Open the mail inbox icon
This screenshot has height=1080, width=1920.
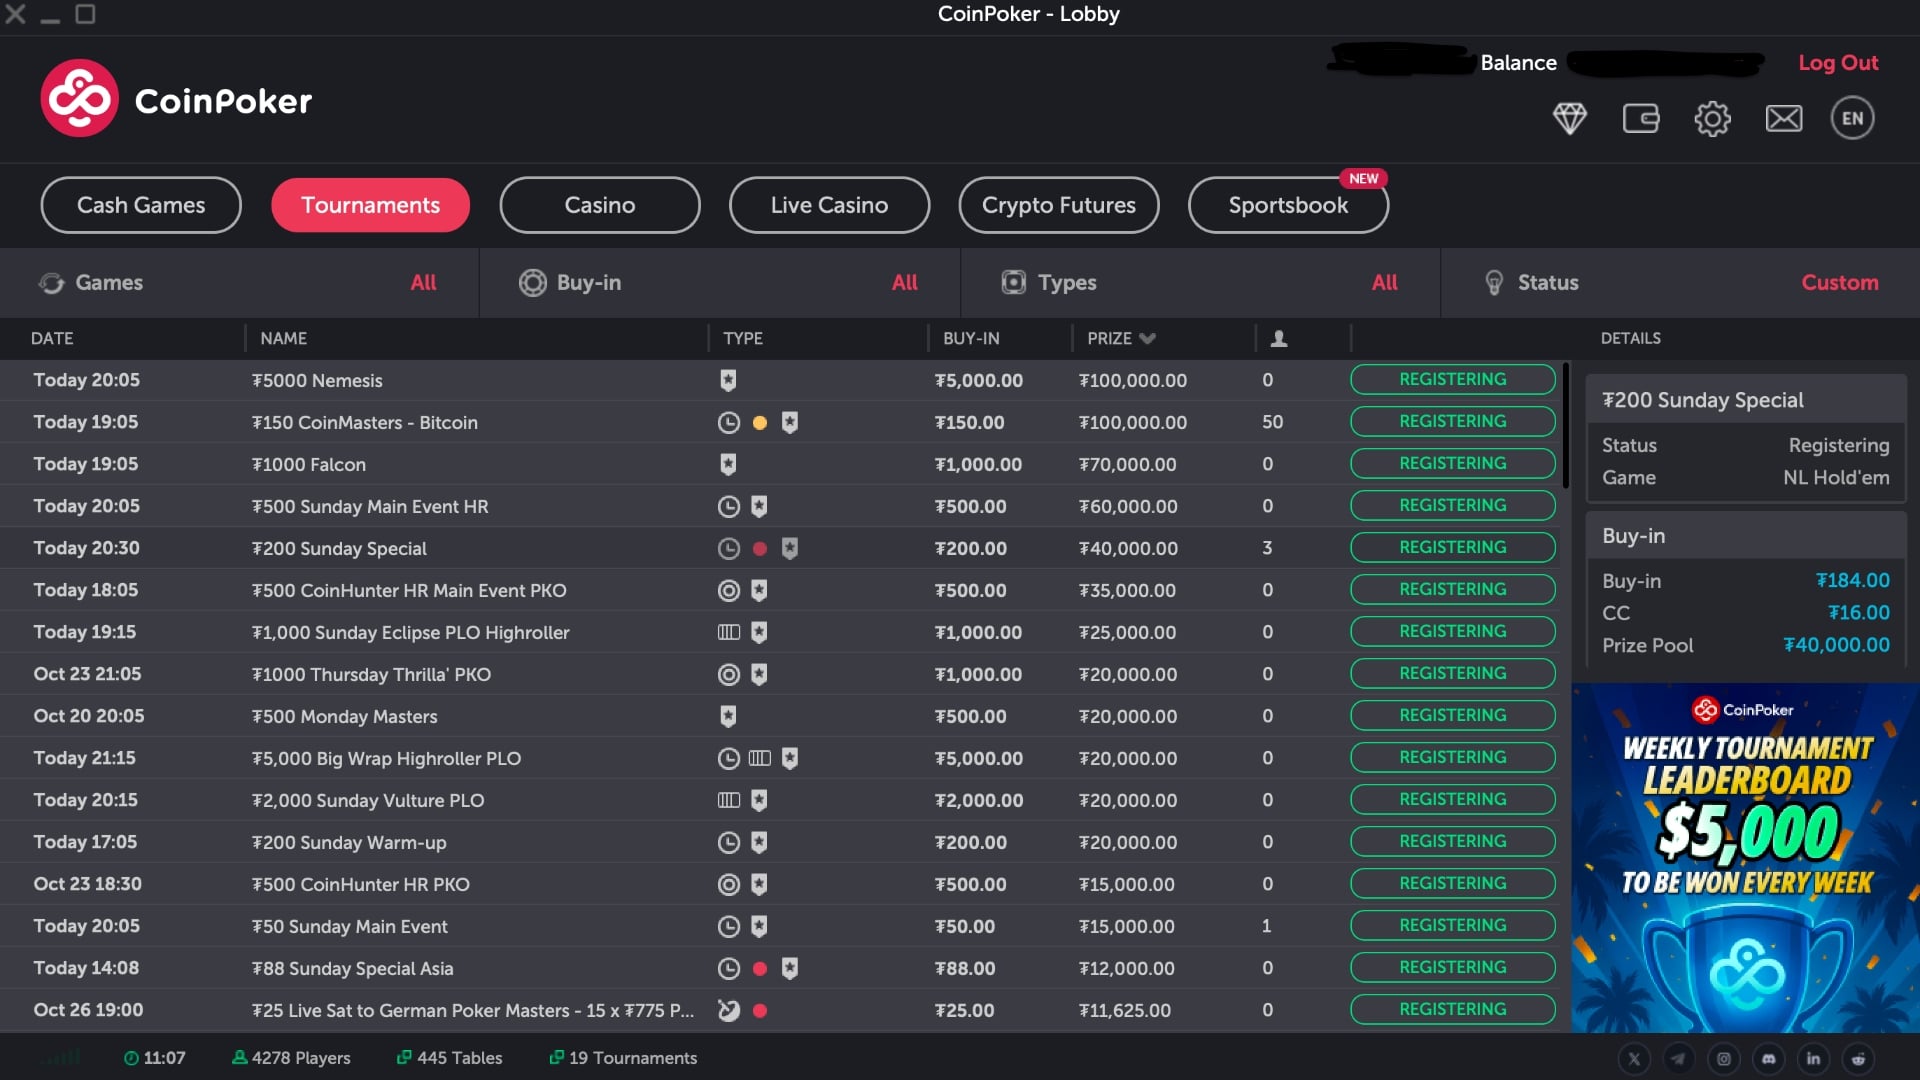[x=1783, y=118]
